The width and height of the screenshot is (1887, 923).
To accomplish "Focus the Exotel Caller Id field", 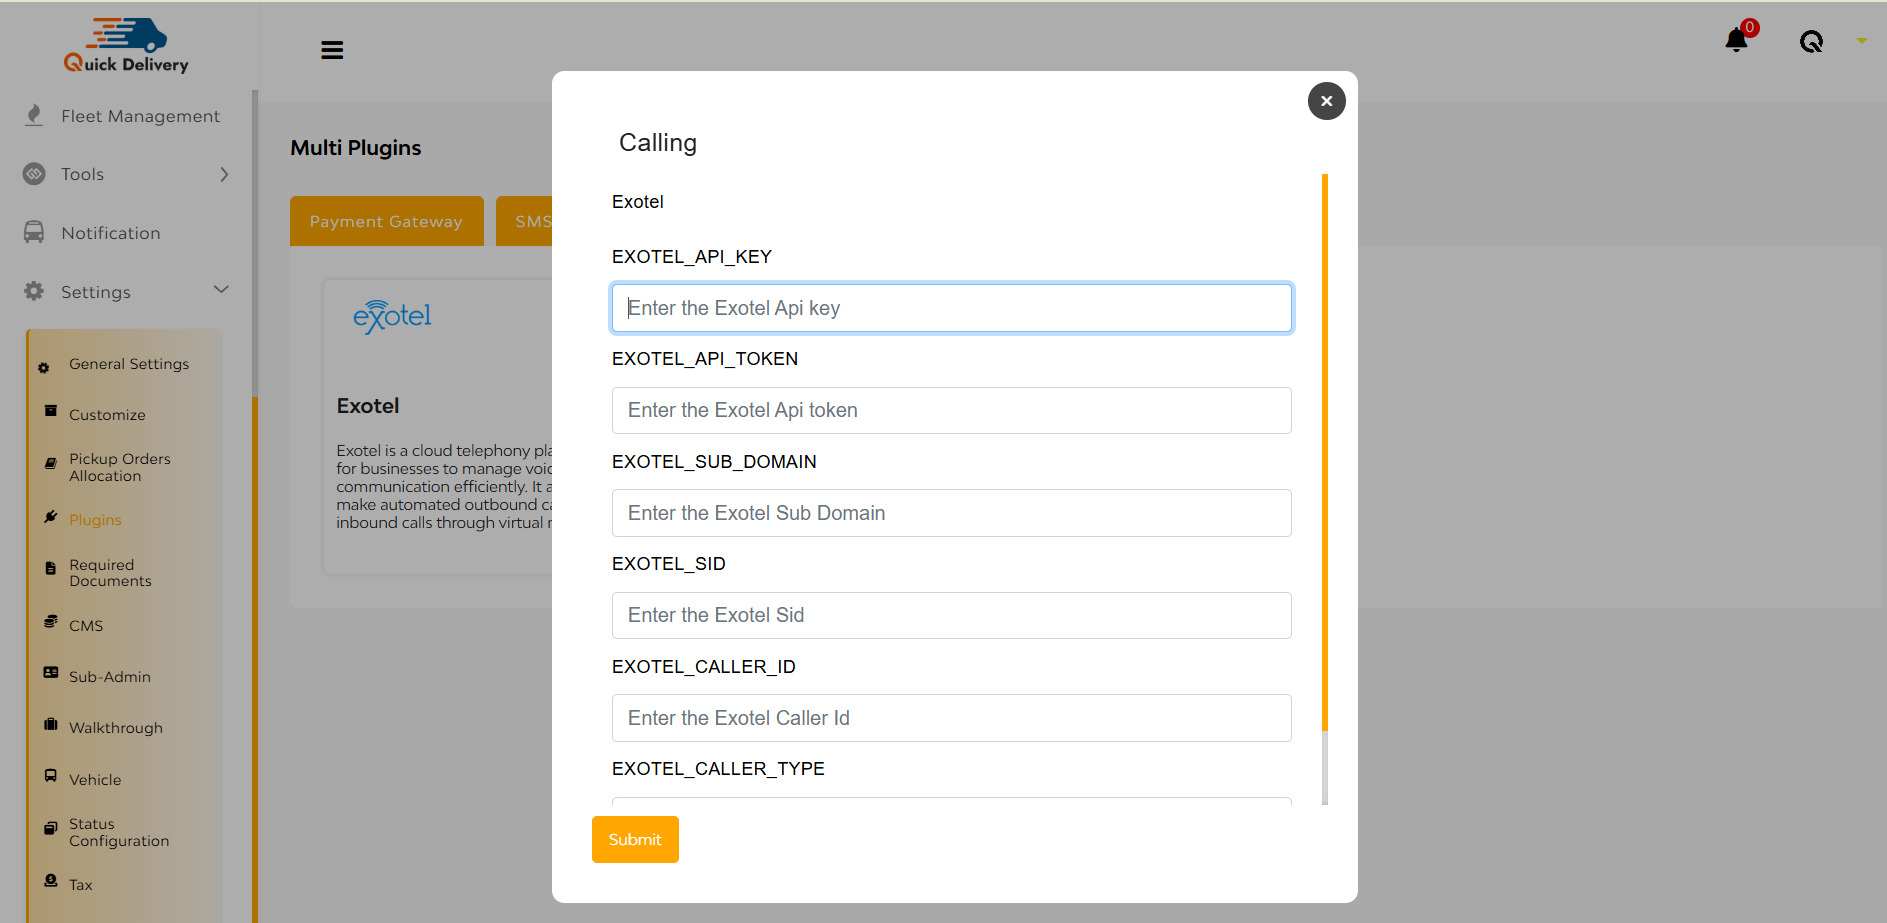I will pyautogui.click(x=951, y=718).
